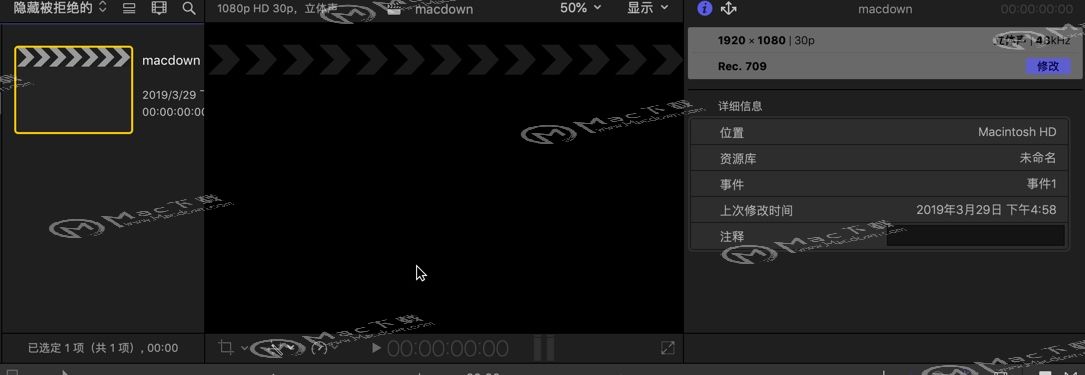Click the 修改 modify button
The height and width of the screenshot is (375, 1085).
(x=1048, y=66)
